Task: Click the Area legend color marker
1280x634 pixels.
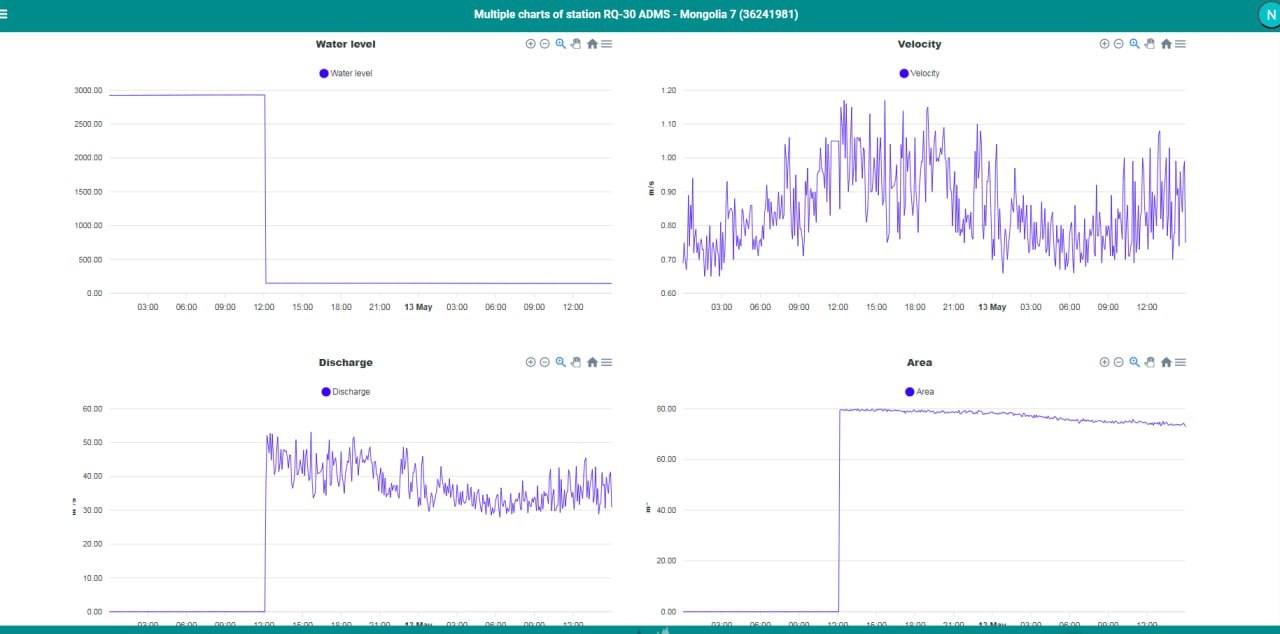Action: 910,392
